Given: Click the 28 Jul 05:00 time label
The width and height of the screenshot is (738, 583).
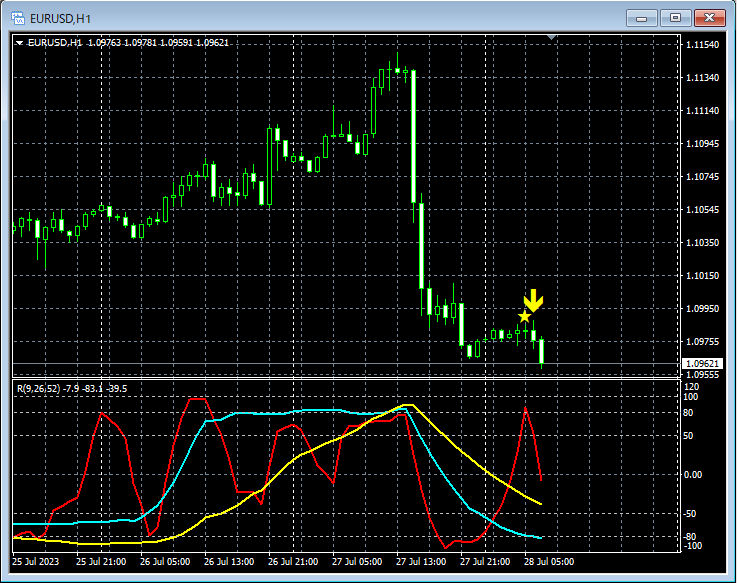Looking at the screenshot, I should click(549, 562).
